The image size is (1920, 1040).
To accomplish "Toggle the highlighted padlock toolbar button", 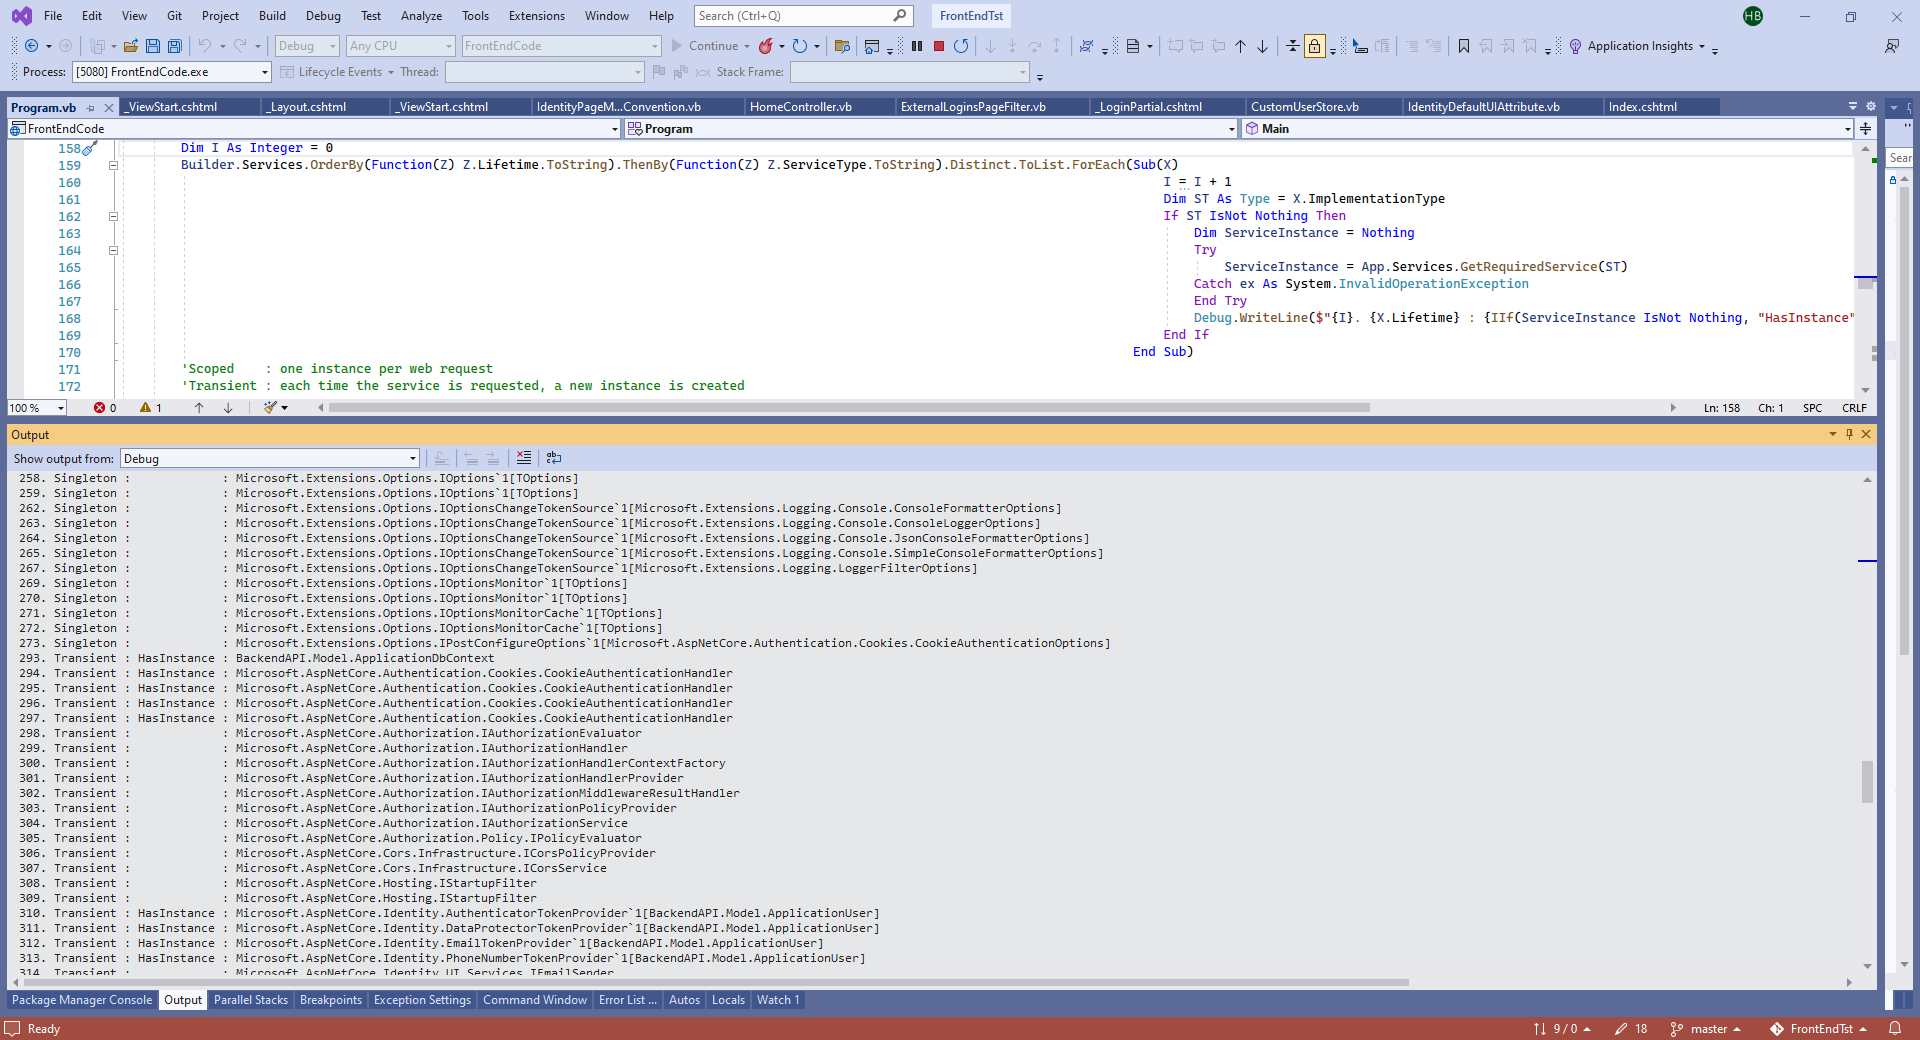I will (x=1314, y=46).
